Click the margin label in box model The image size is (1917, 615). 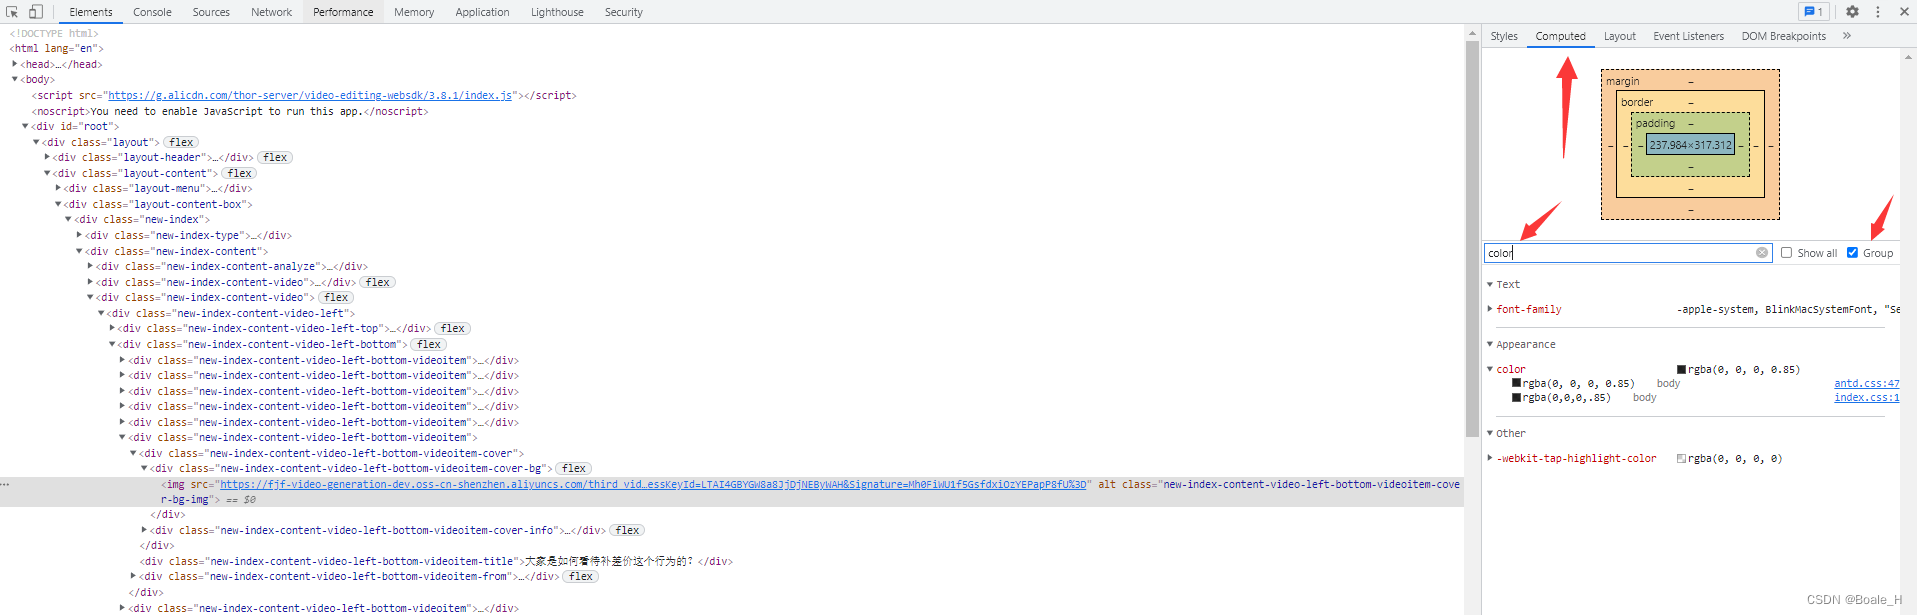pos(1622,81)
